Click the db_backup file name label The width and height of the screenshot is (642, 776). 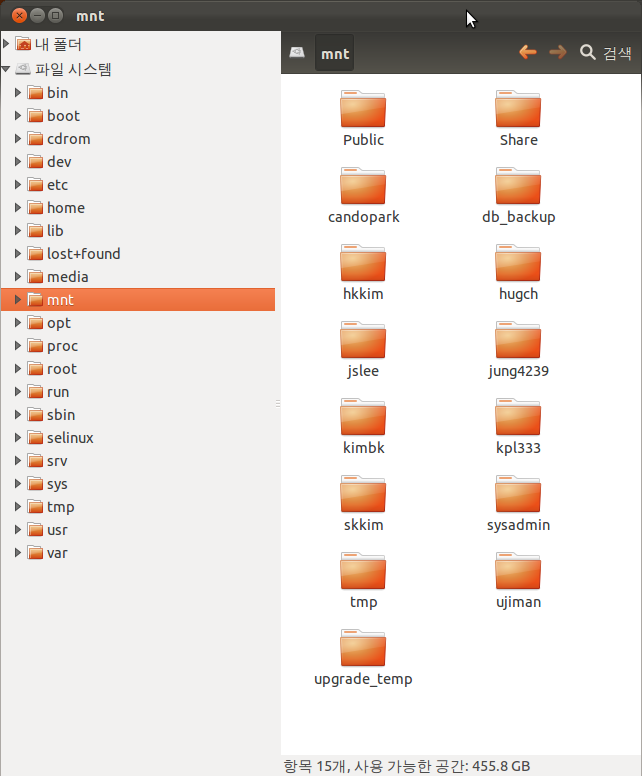point(519,217)
